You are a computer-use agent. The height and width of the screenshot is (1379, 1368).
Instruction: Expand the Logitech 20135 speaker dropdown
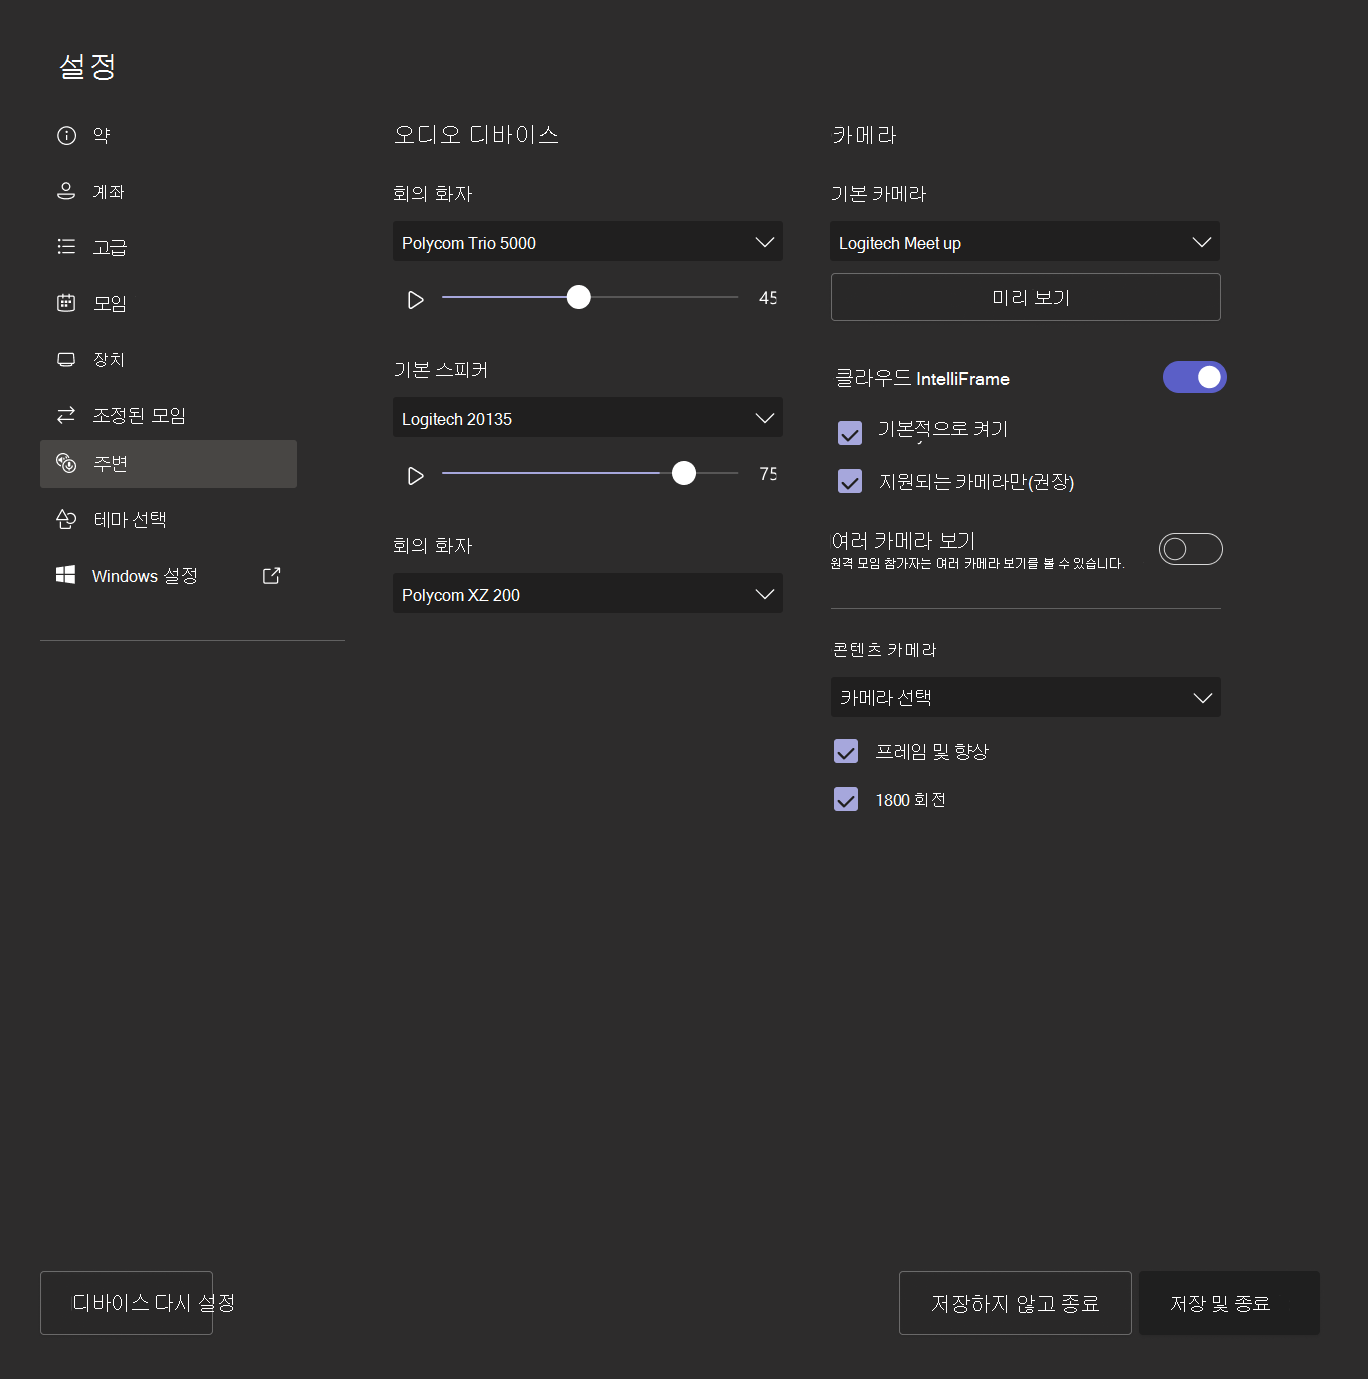(588, 418)
